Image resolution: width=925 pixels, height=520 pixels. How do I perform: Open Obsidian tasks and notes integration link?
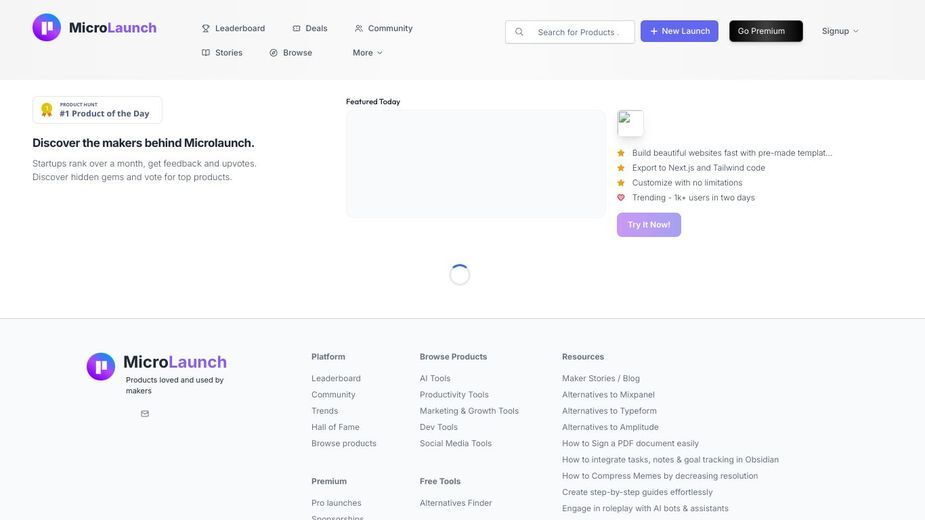(x=670, y=460)
